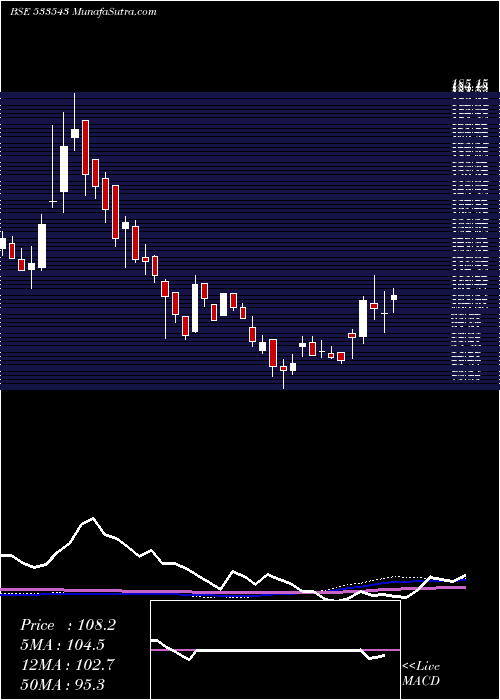Screen dimensions: 500x700
Task: Click the 12MA : 102.7 value
Action: pos(67,664)
